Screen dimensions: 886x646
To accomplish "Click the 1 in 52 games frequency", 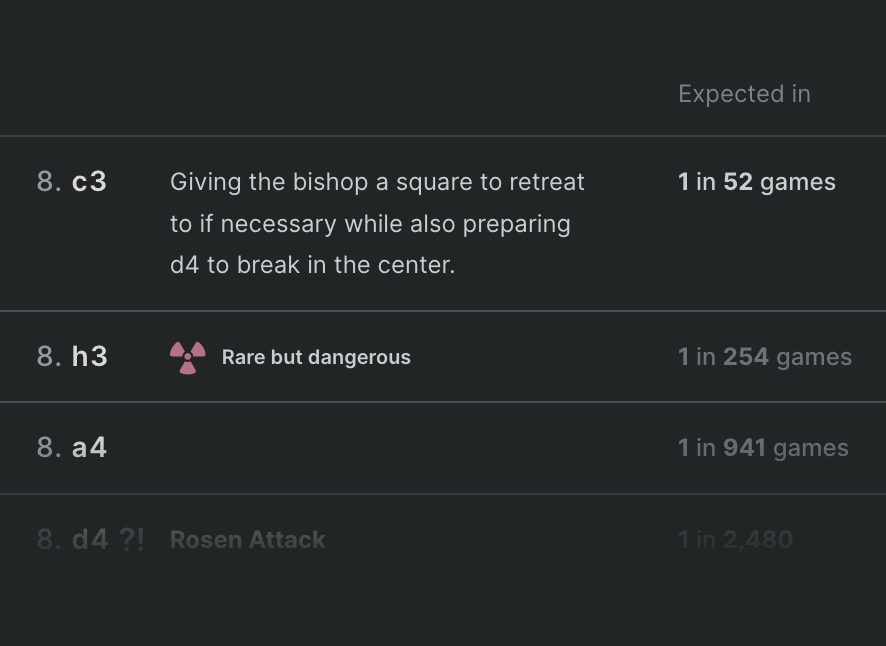I will (757, 182).
